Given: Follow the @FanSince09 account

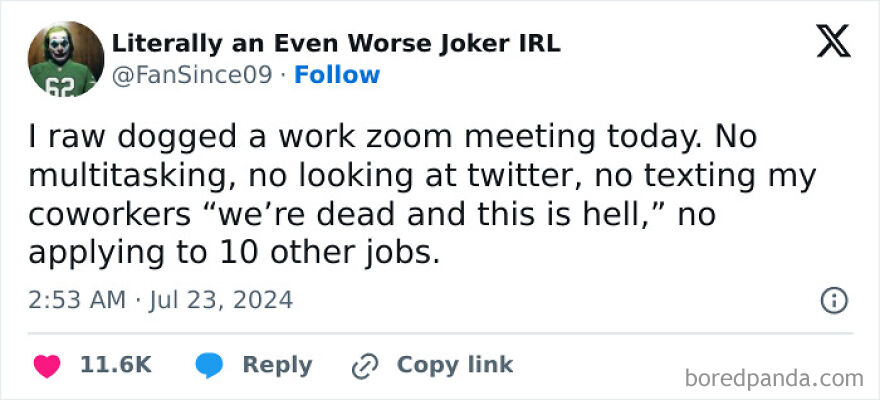Looking at the screenshot, I should [x=337, y=75].
